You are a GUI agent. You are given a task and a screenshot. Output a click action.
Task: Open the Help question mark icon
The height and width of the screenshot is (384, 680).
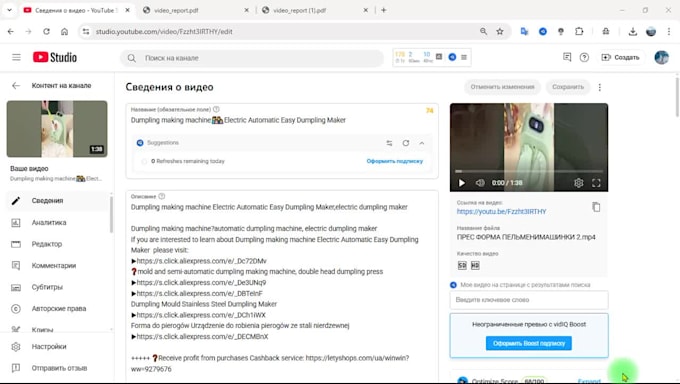[x=584, y=57]
